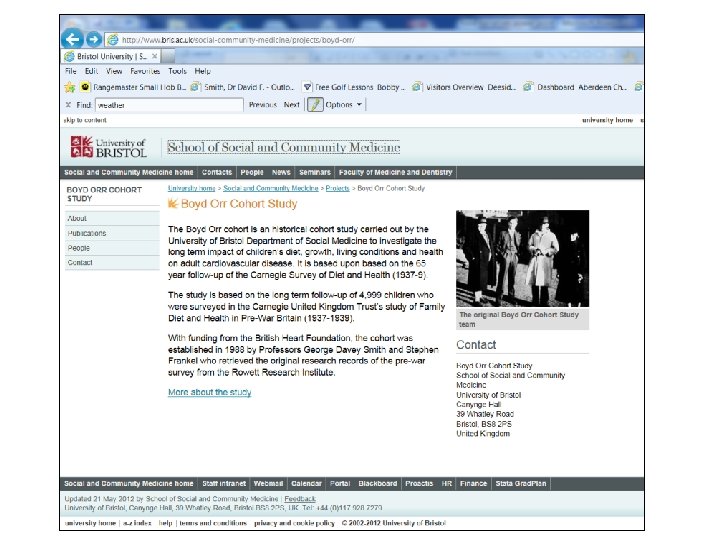Click Social and Community Medicine breadcrumb link
Image resolution: width=720 pixels, height=540 pixels.
[271, 188]
